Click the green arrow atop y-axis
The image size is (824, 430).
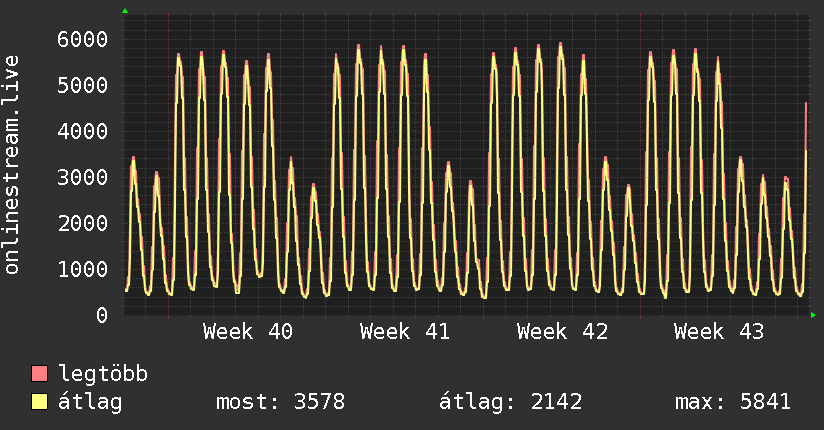coord(125,11)
